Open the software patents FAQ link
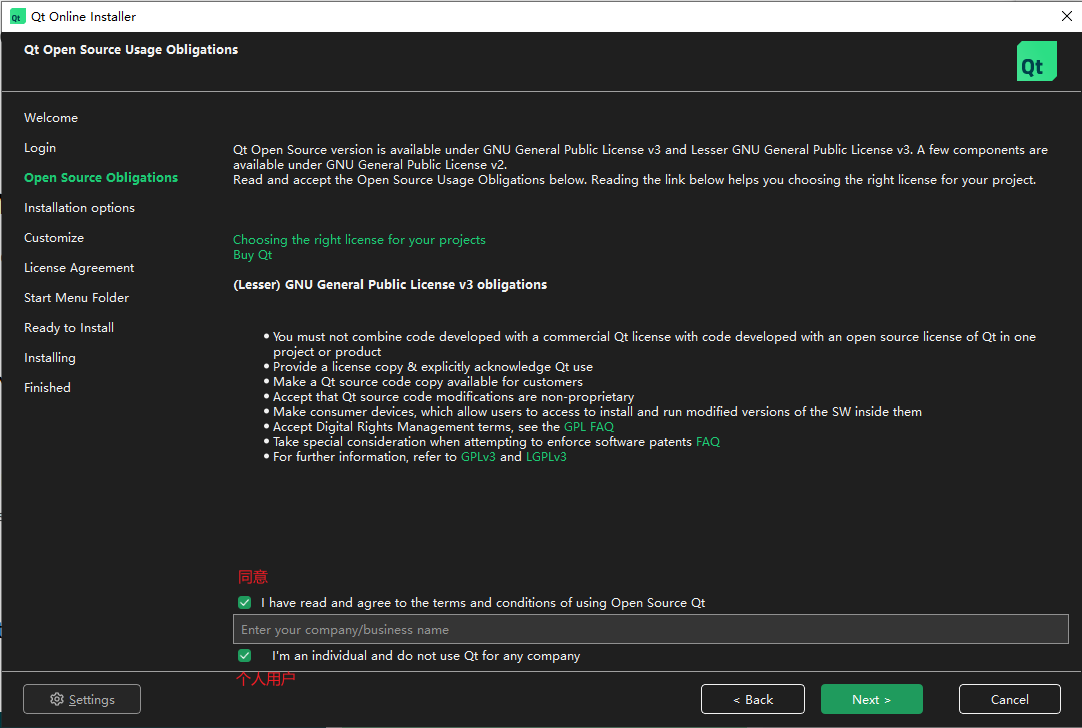The width and height of the screenshot is (1082, 728). [707, 442]
